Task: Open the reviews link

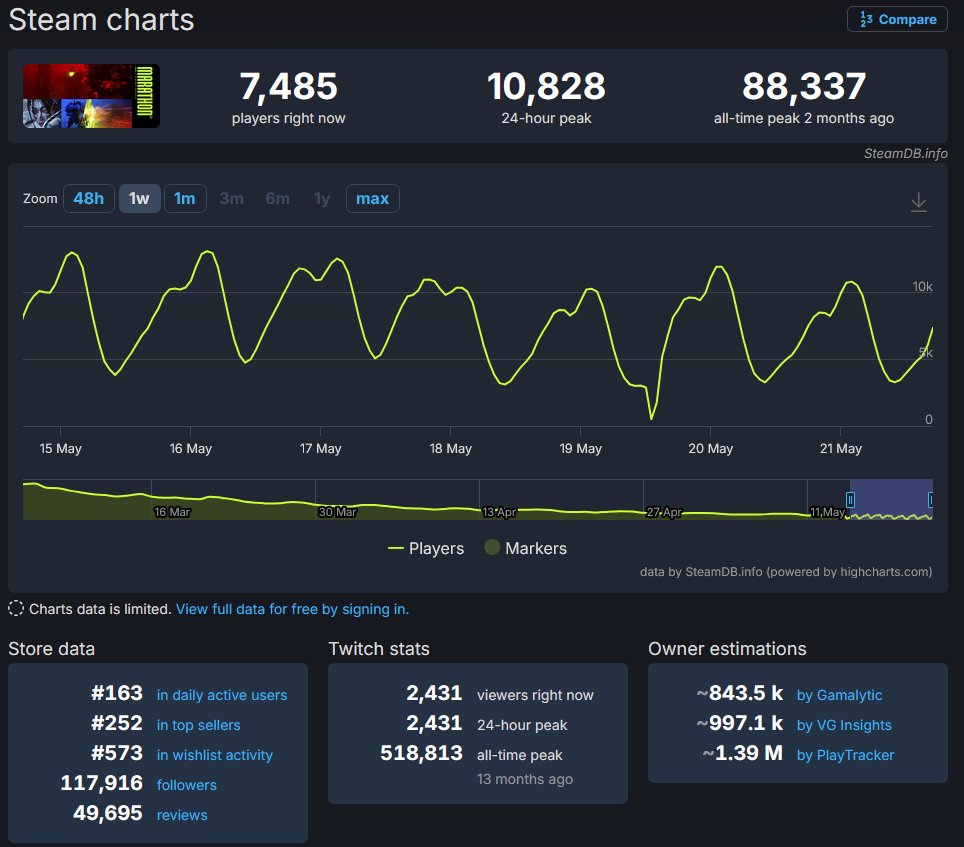Action: (182, 815)
